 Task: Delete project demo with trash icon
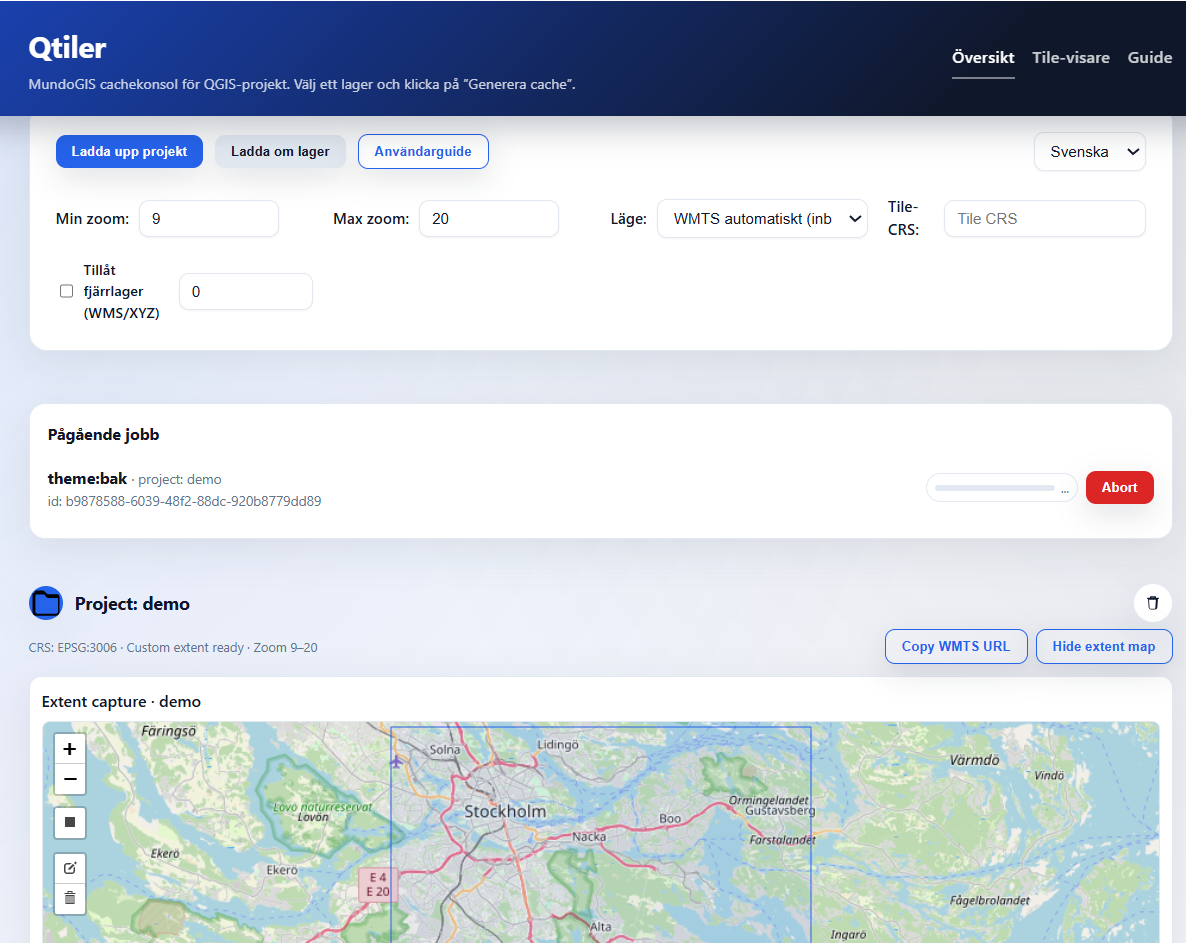click(x=1152, y=603)
